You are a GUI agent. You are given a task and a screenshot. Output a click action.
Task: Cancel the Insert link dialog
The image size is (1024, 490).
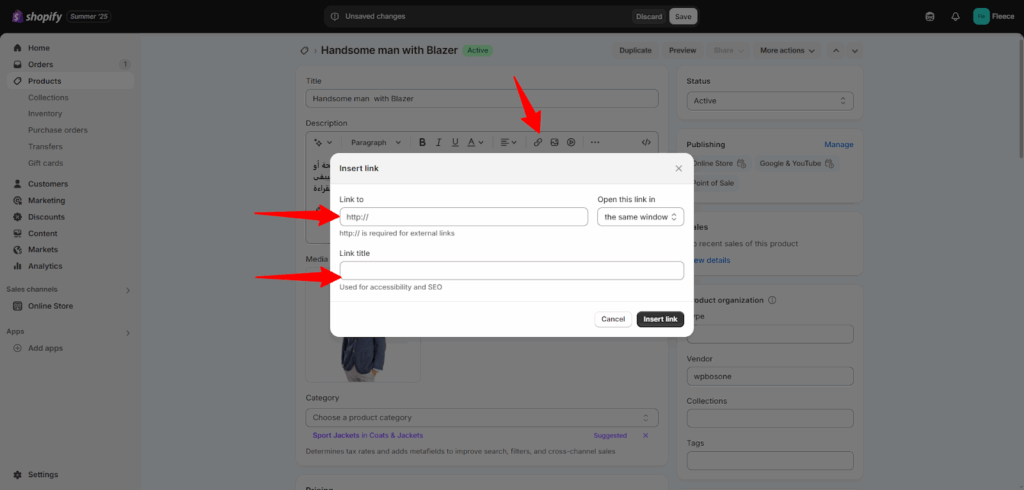(x=613, y=319)
